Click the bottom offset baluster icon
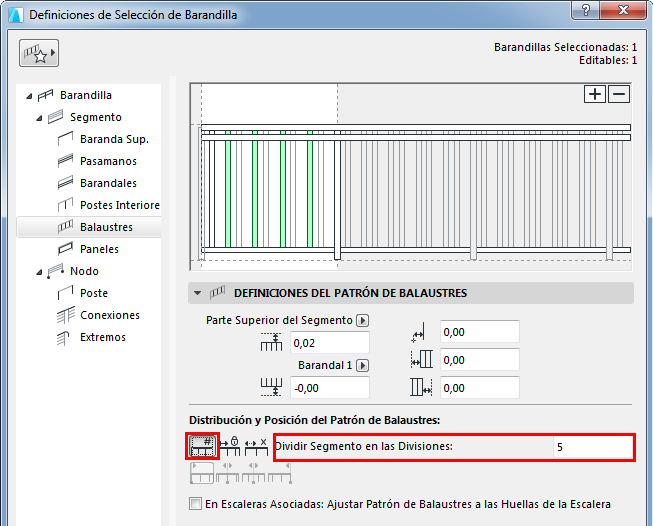This screenshot has height=526, width=653. tap(272, 387)
